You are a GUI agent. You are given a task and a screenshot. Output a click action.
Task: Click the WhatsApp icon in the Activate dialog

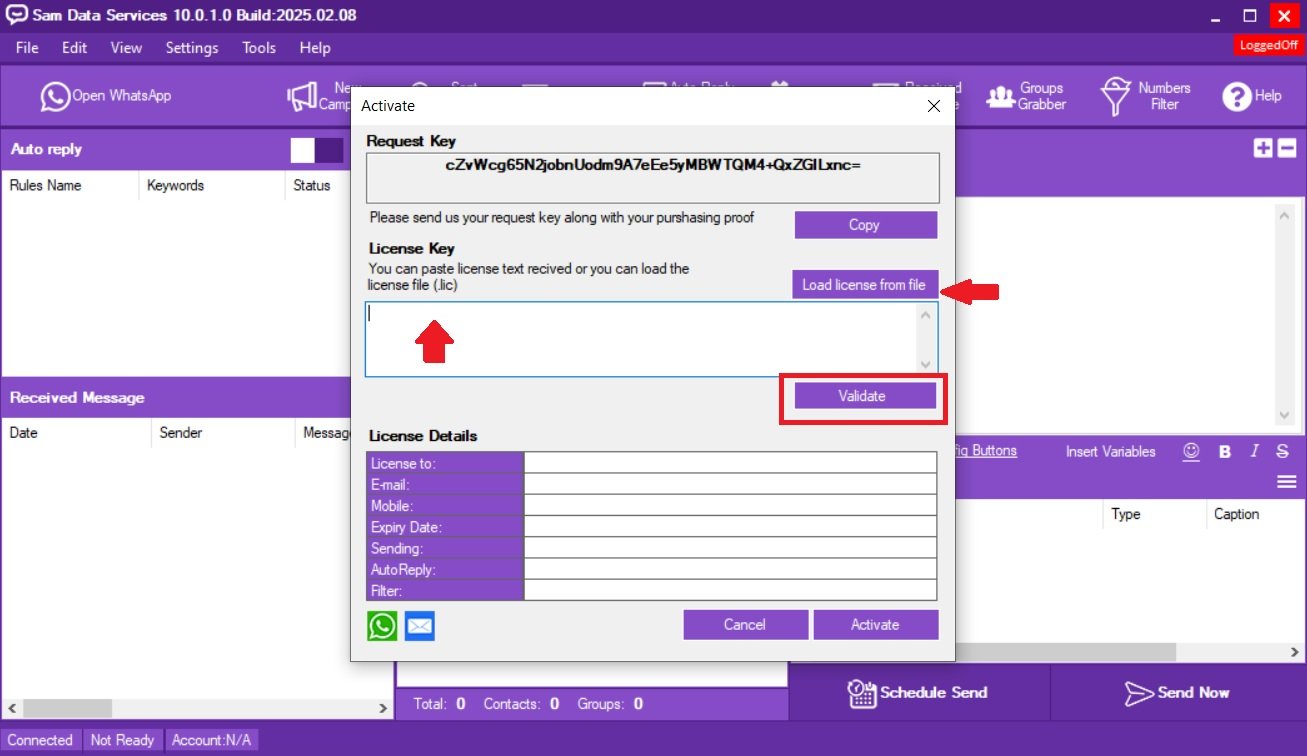pos(381,625)
